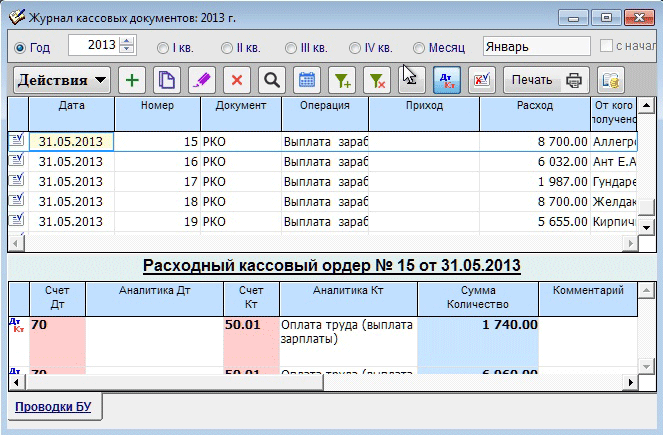Select the Год radio button
The width and height of the screenshot is (663, 435).
20,48
